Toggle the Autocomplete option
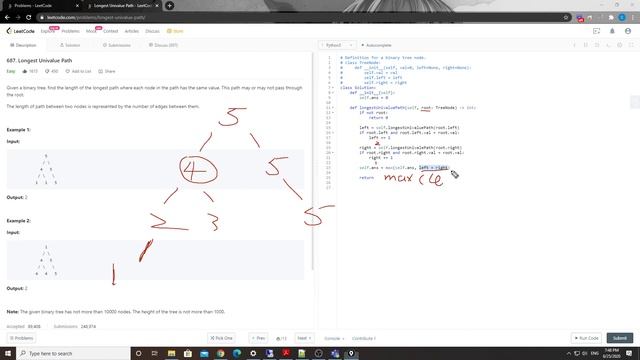Image resolution: width=640 pixels, height=360 pixels. point(376,45)
